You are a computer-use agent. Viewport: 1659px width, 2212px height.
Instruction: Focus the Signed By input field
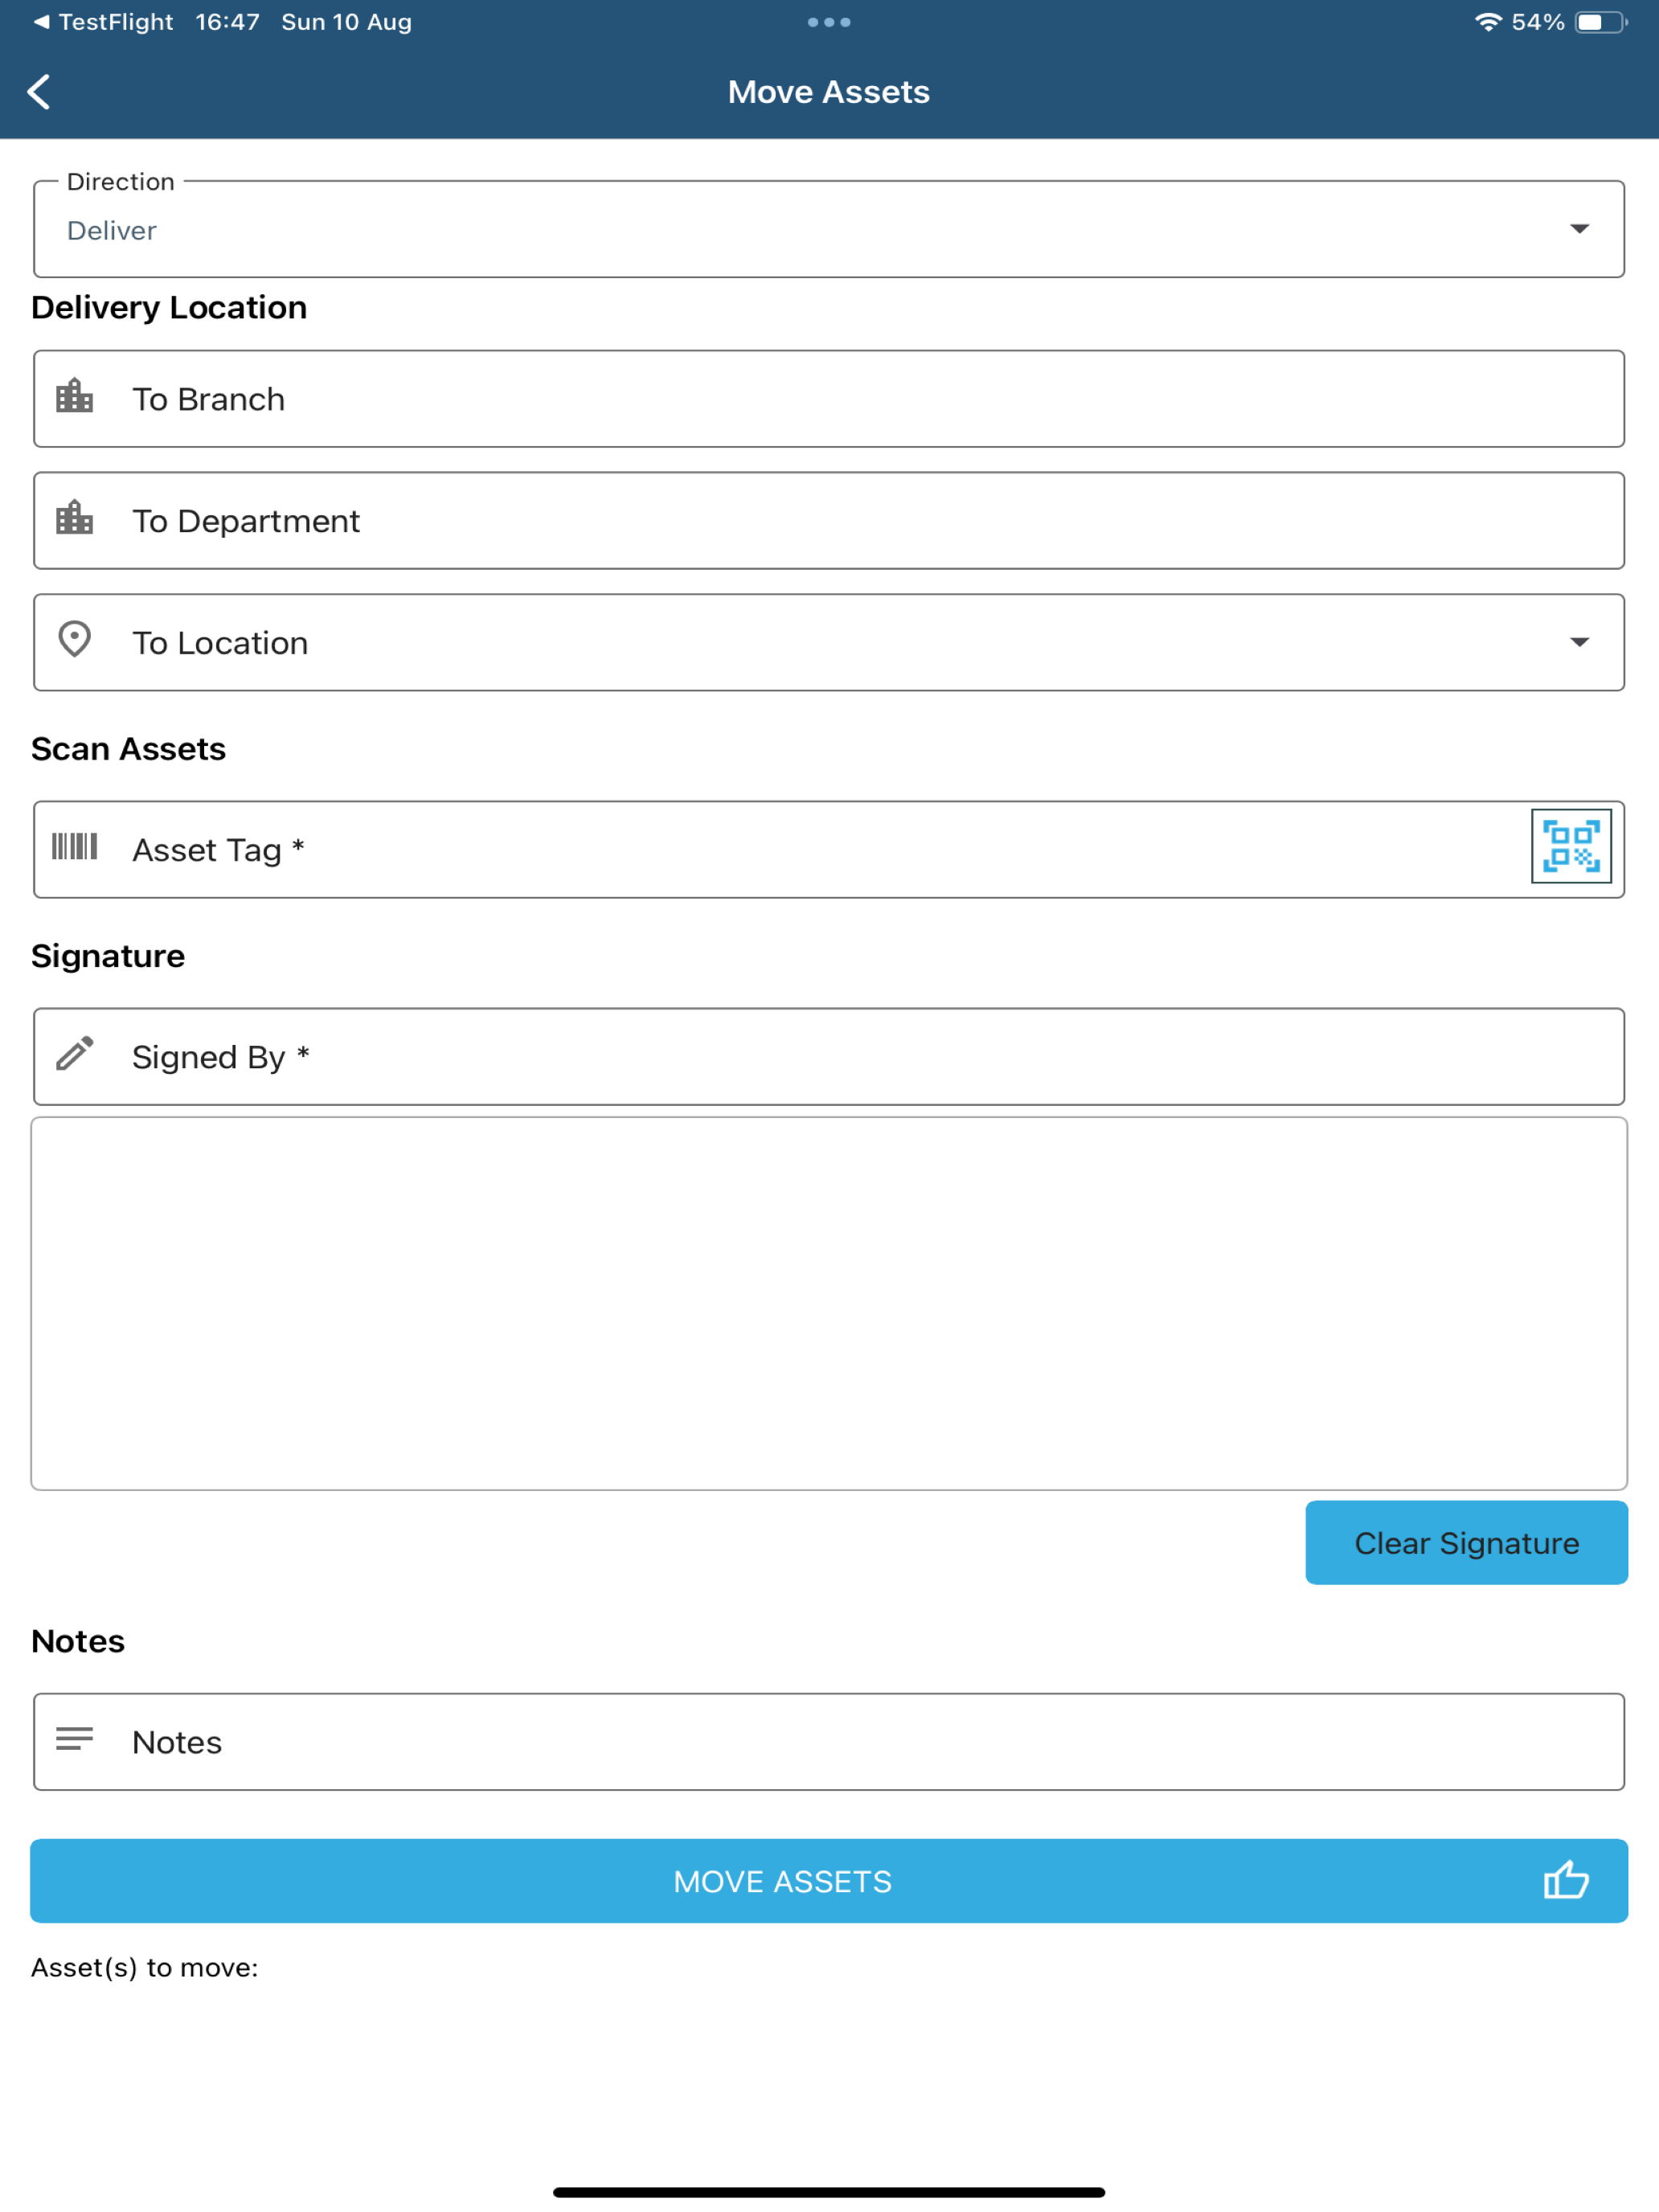point(829,1056)
